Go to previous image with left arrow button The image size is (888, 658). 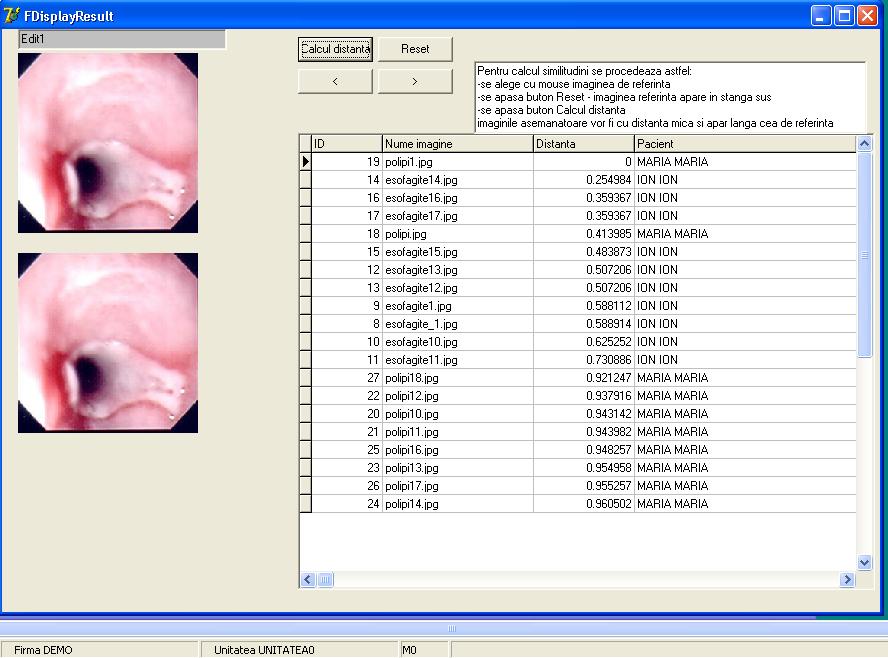click(336, 82)
